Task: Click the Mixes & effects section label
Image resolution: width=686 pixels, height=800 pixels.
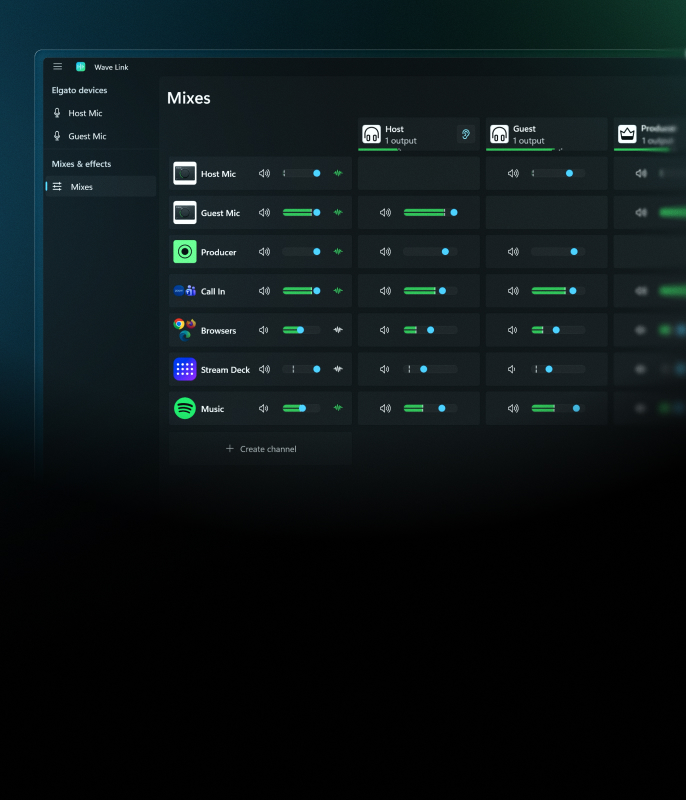Action: pyautogui.click(x=81, y=164)
